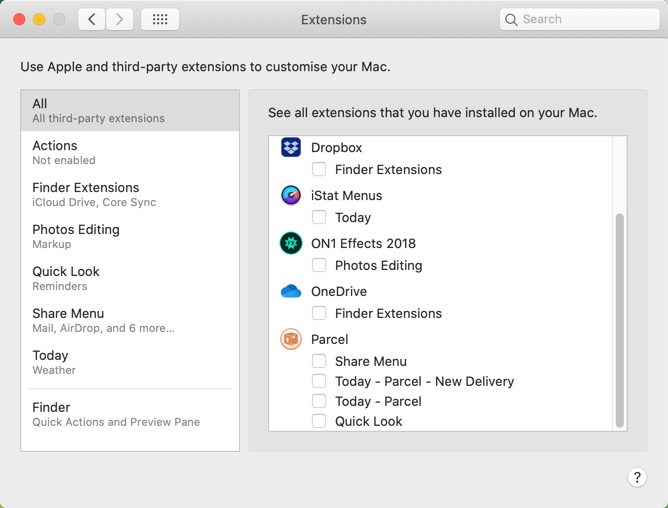Viewport: 668px width, 508px height.
Task: Check Today - Parcel - New Delivery
Action: tap(319, 381)
